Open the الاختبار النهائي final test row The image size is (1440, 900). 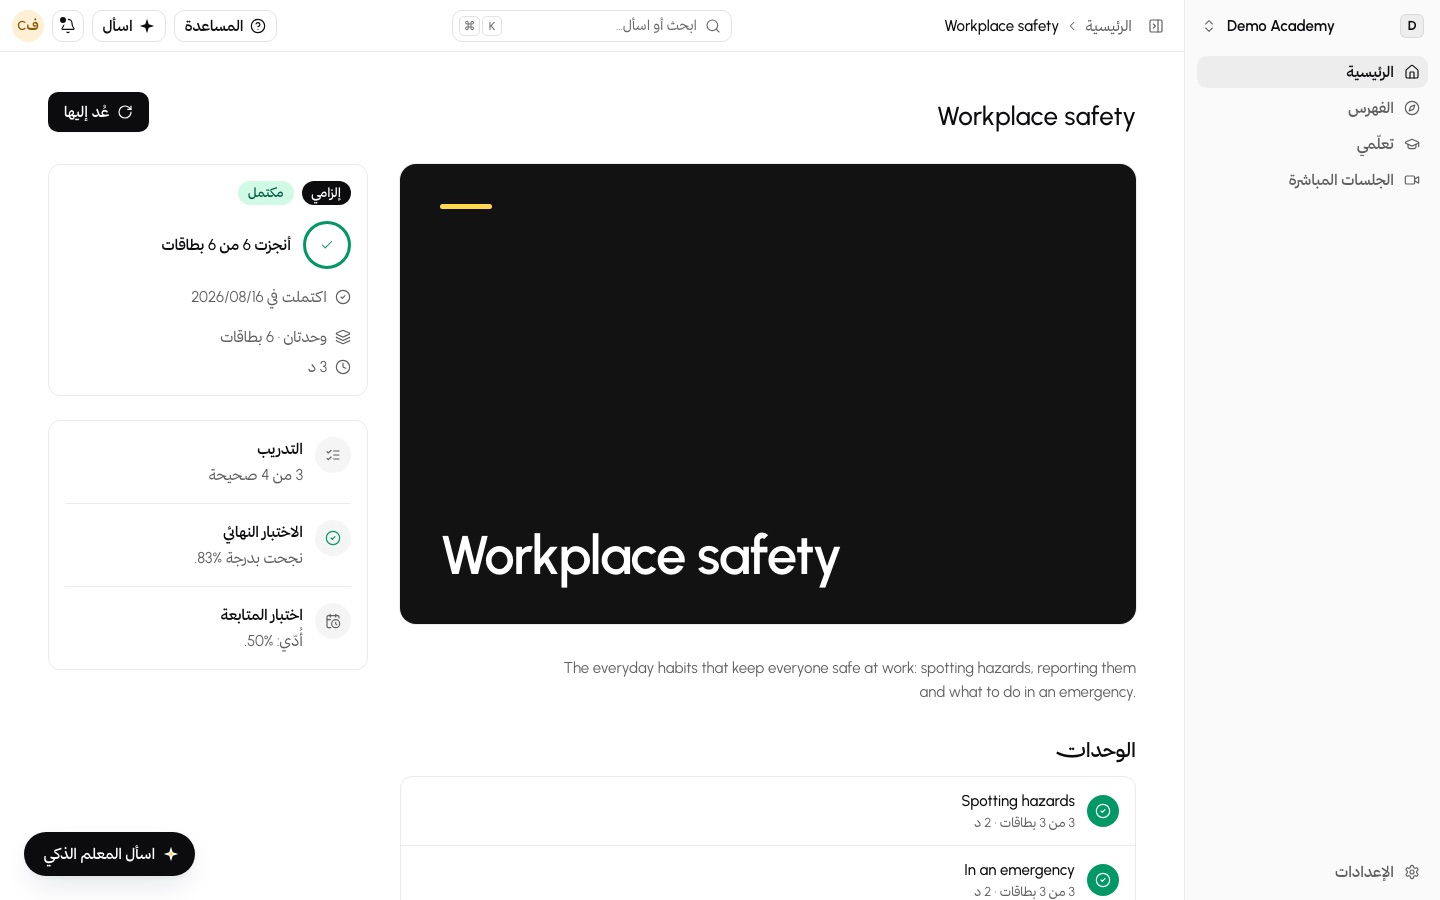208,545
